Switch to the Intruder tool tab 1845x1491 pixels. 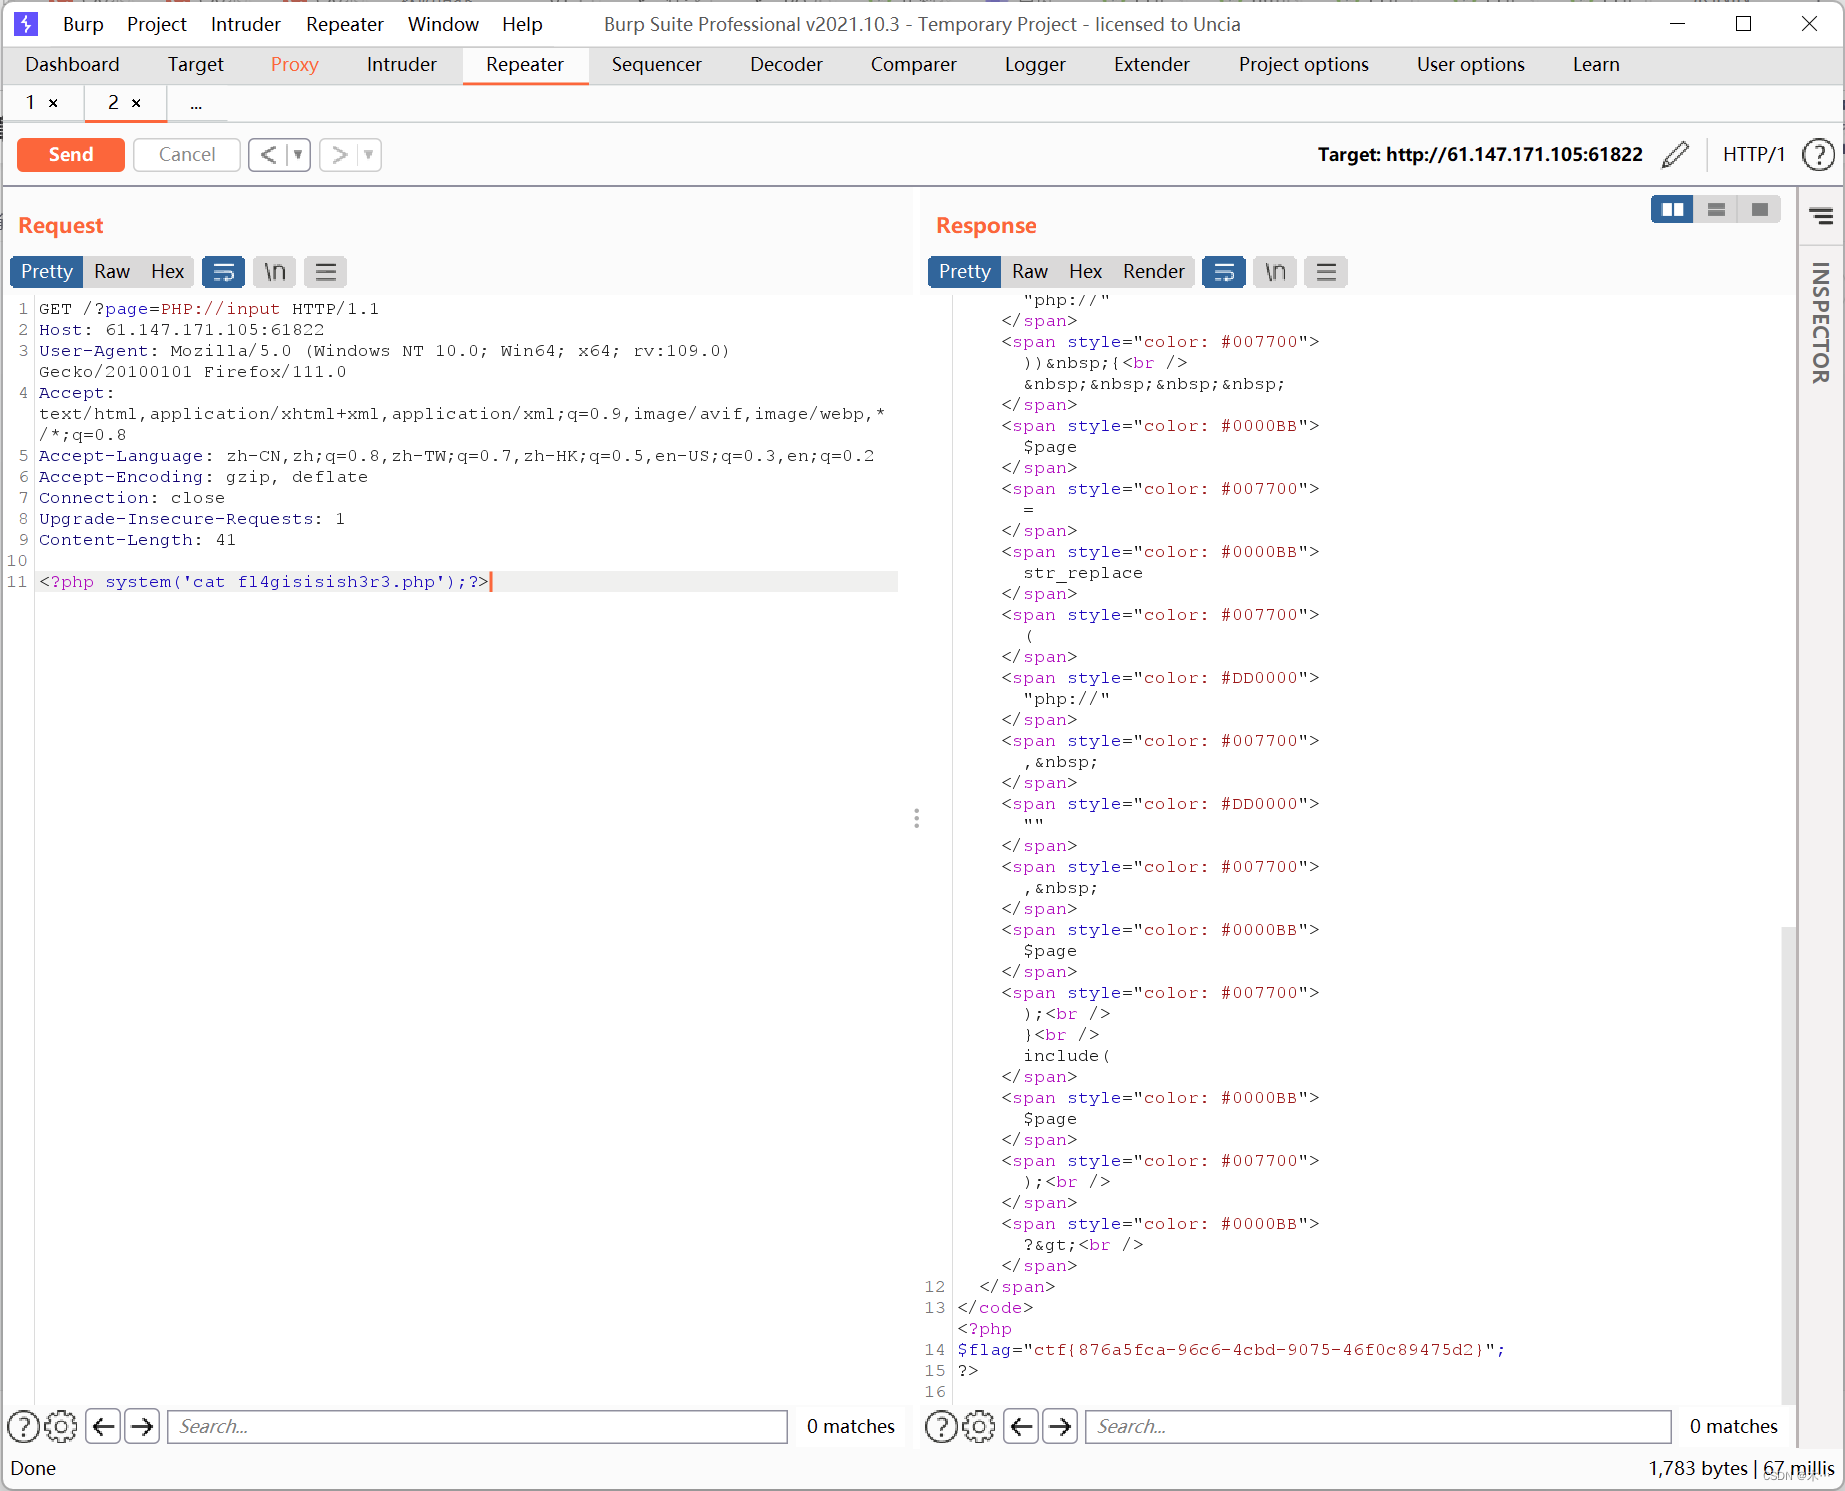pyautogui.click(x=402, y=65)
